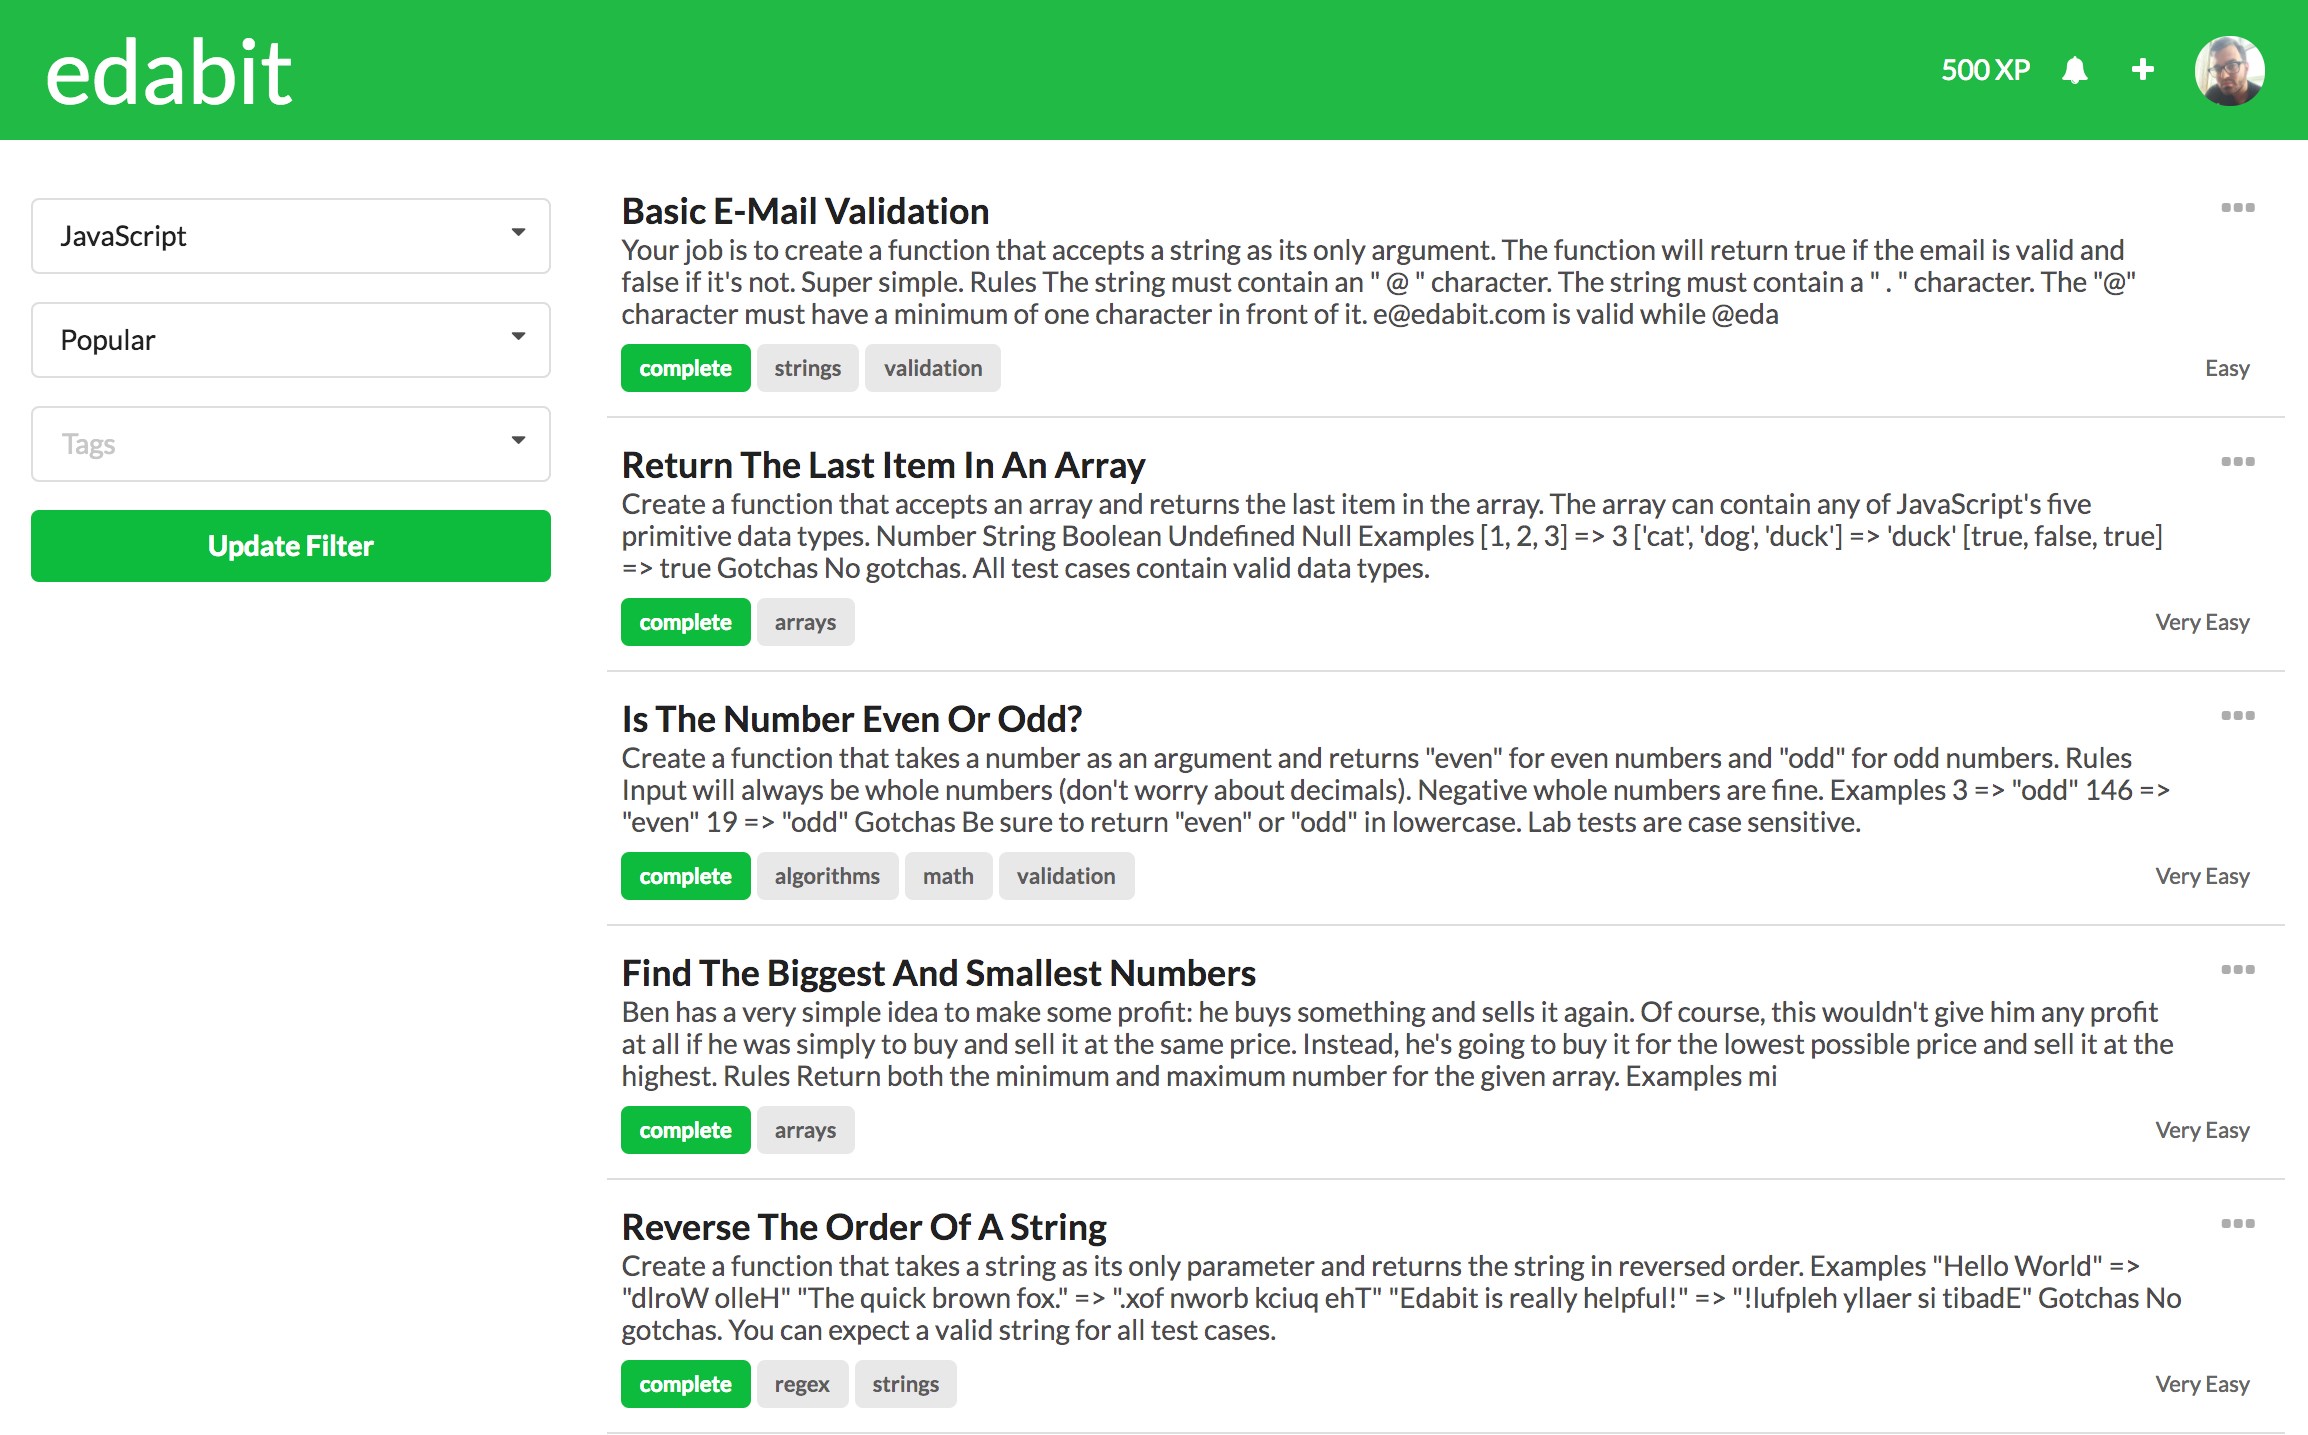Expand the JavaScript language dropdown

pos(290,236)
